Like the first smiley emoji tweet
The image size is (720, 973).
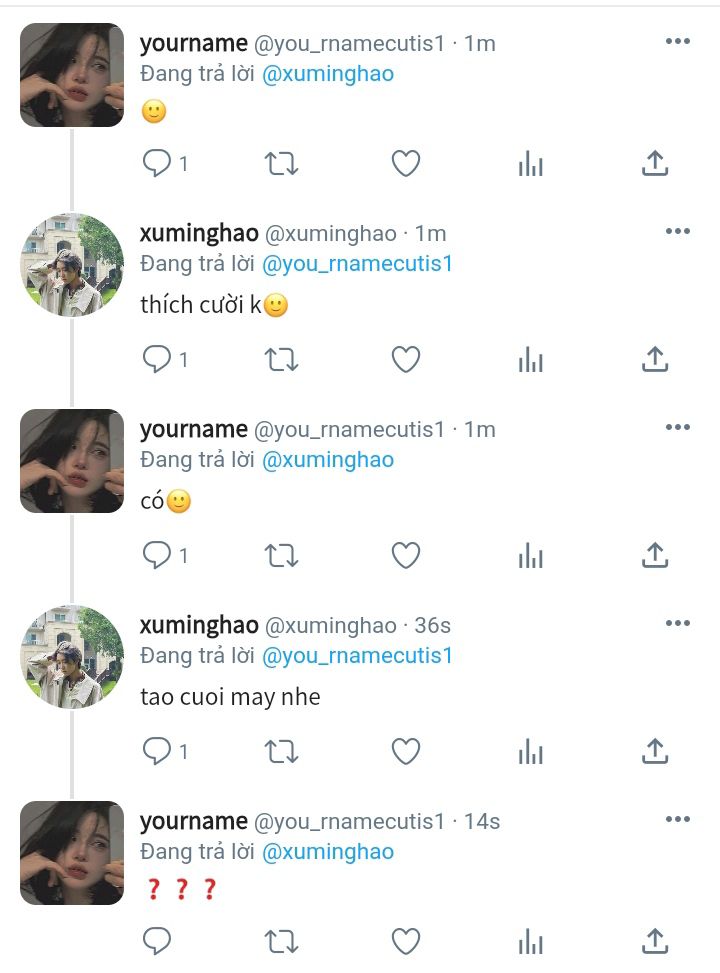[x=406, y=164]
